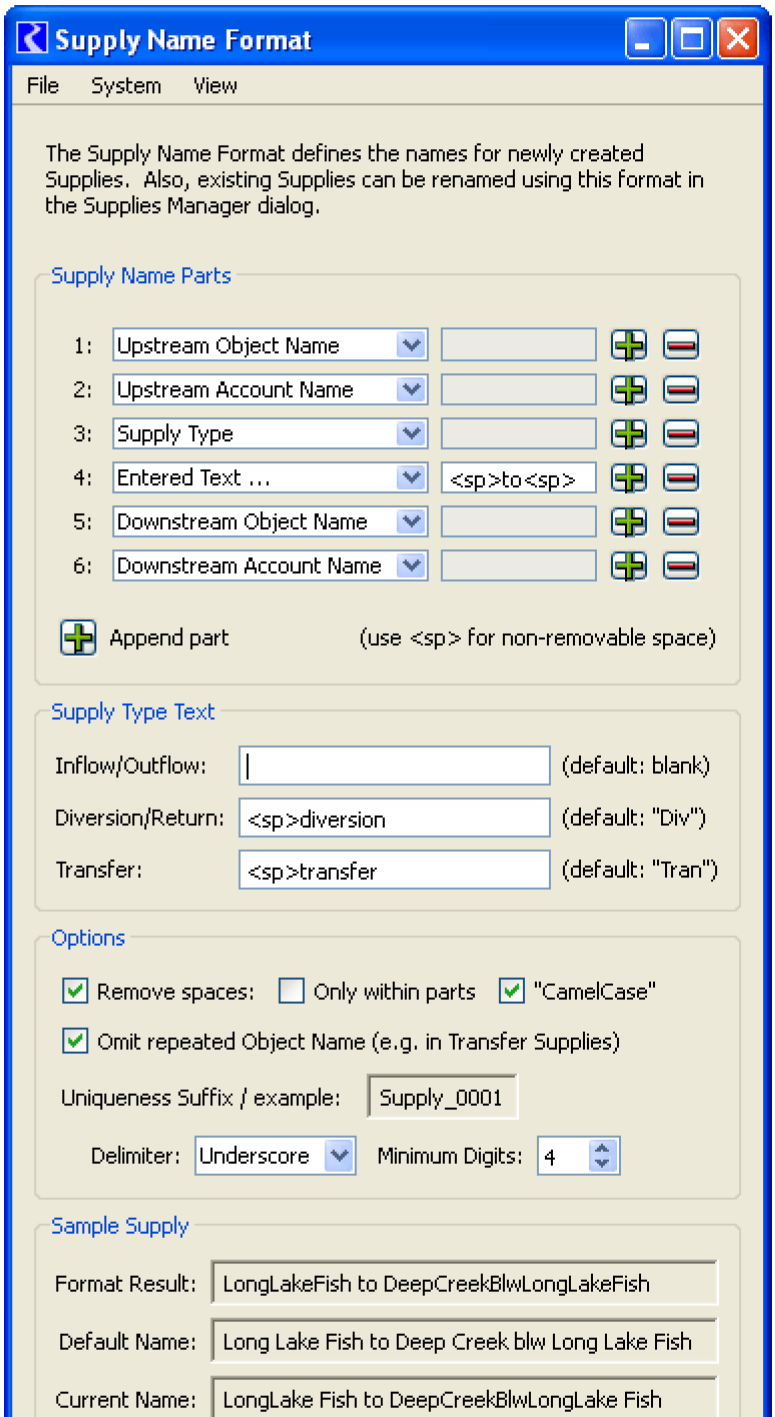Toggle the CamelCase checkbox
Image resolution: width=775 pixels, height=1417 pixels.
pos(512,991)
